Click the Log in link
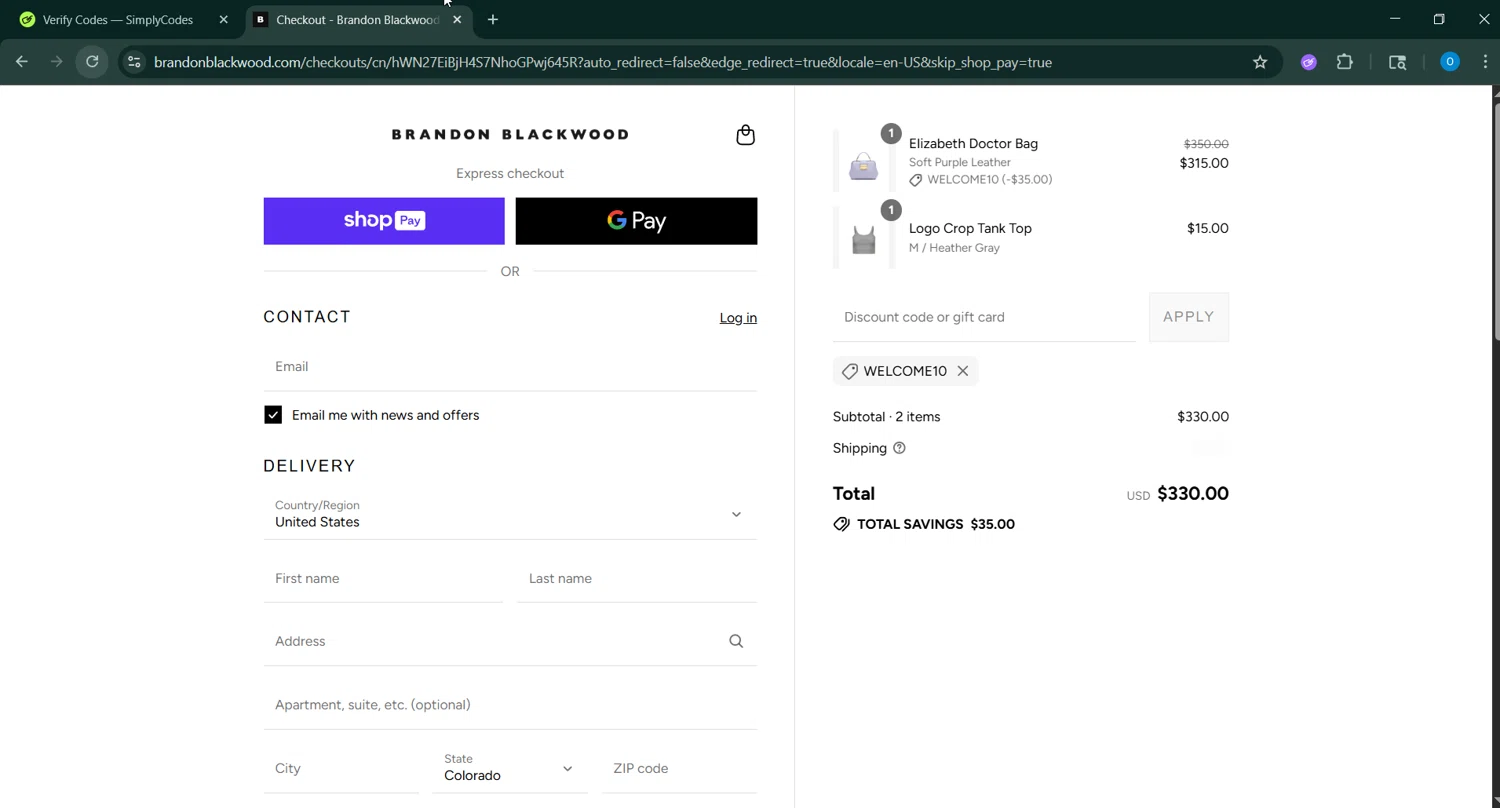Viewport: 1500px width, 808px height. point(738,318)
